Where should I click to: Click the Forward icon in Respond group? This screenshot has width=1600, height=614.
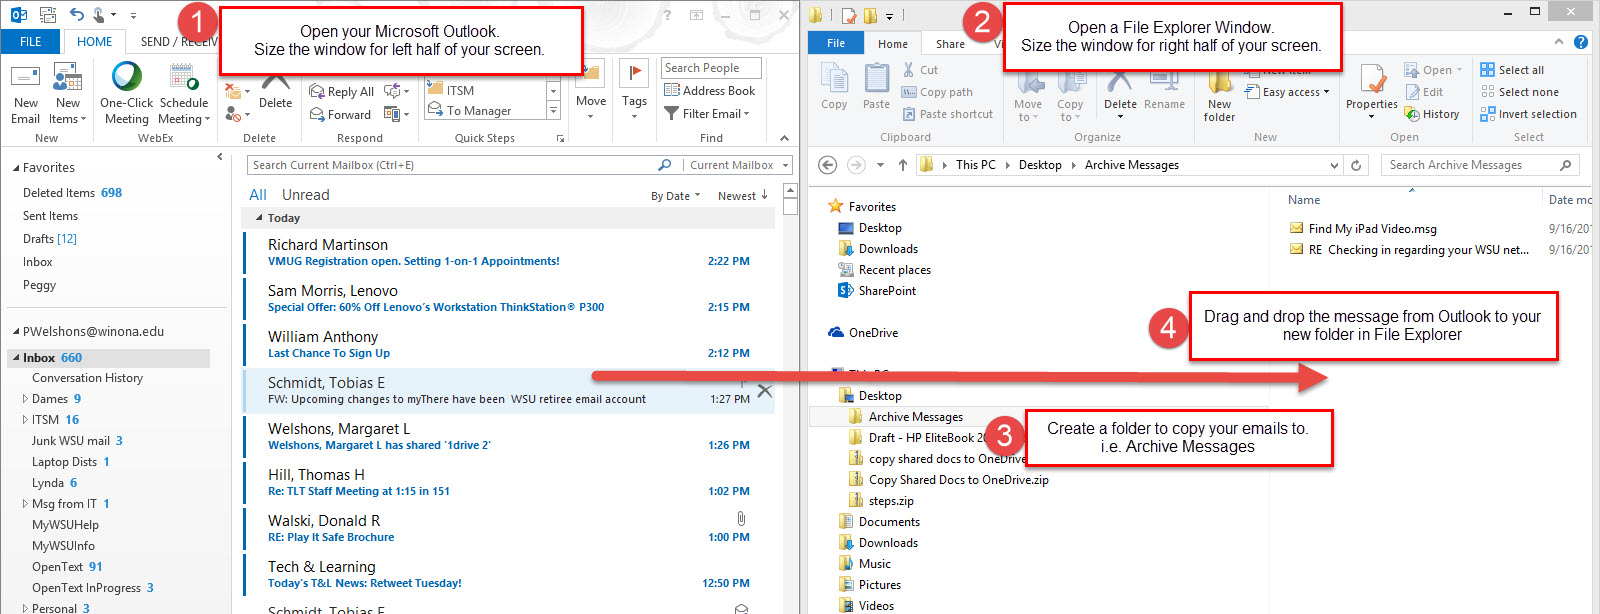pos(317,115)
